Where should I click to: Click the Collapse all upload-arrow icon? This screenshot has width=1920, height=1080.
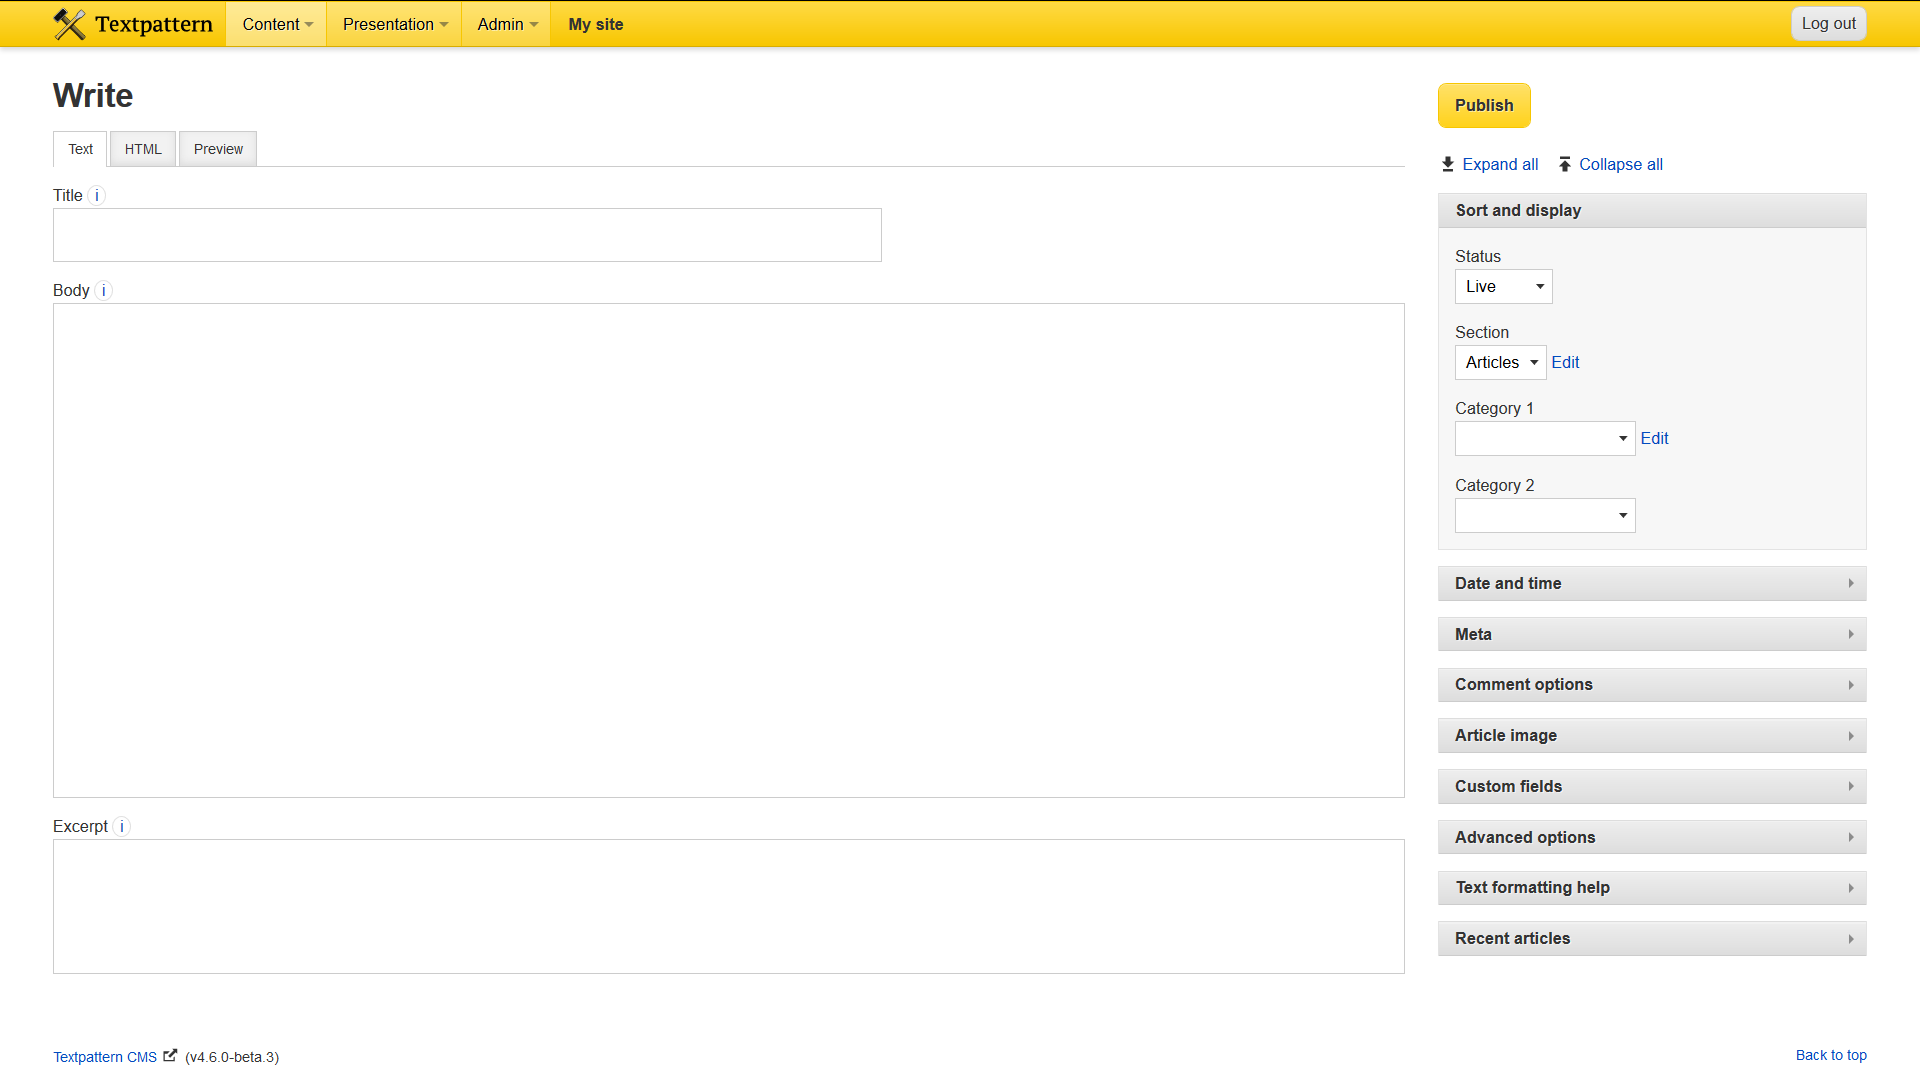(1565, 164)
